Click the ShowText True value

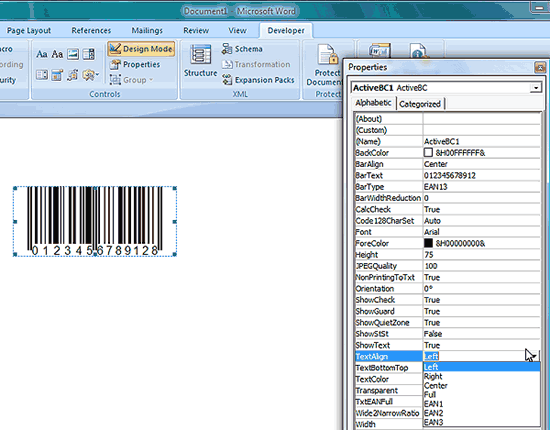click(482, 345)
